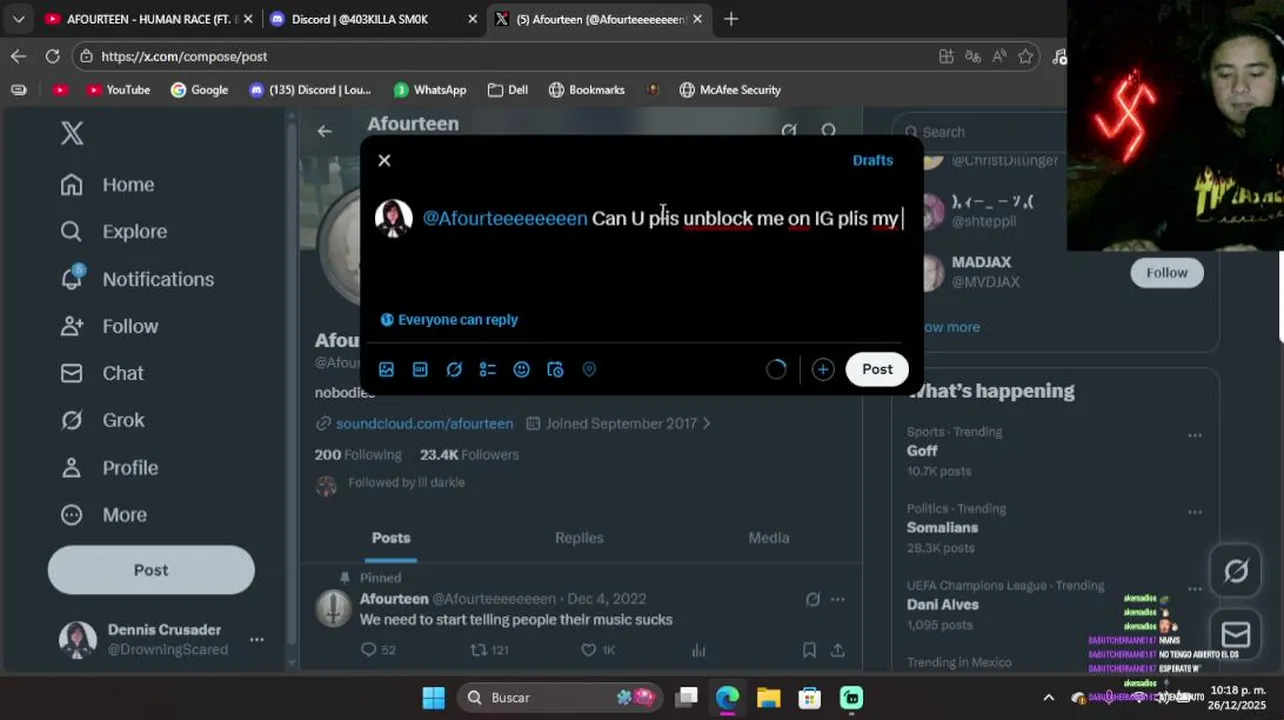Bookmark the pinned post

[x=809, y=650]
